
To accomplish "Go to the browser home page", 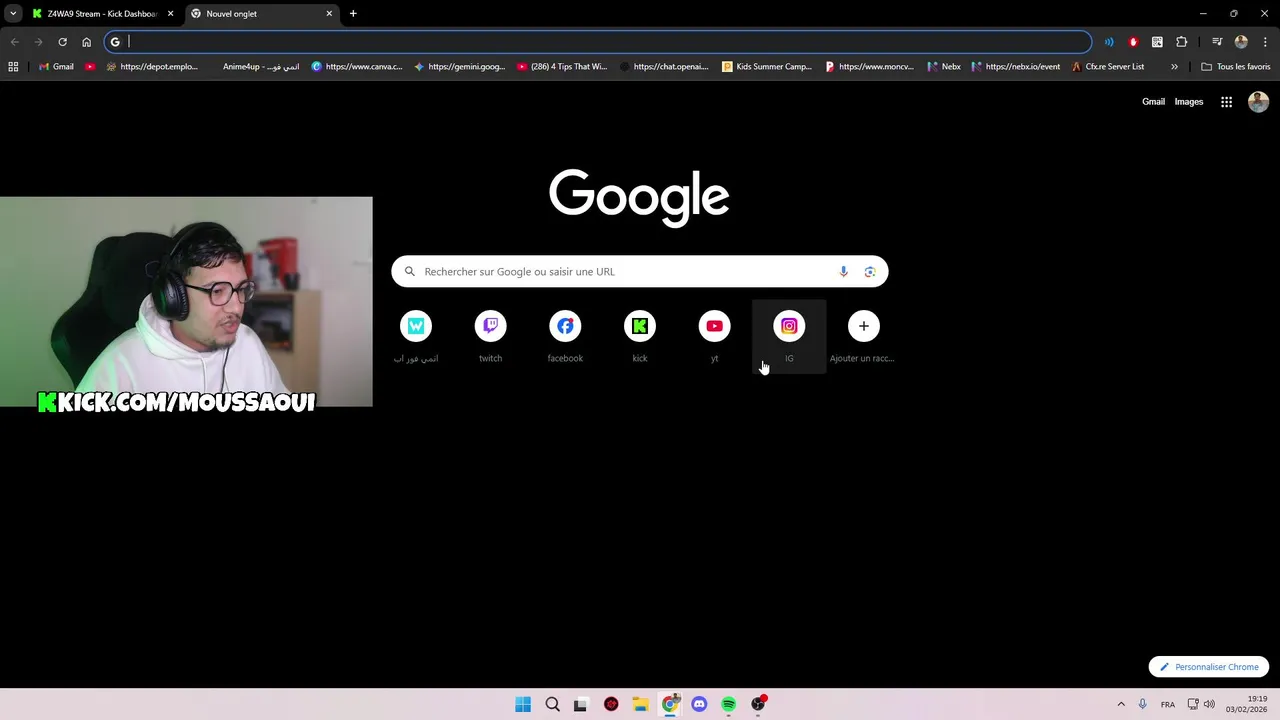I will (86, 42).
